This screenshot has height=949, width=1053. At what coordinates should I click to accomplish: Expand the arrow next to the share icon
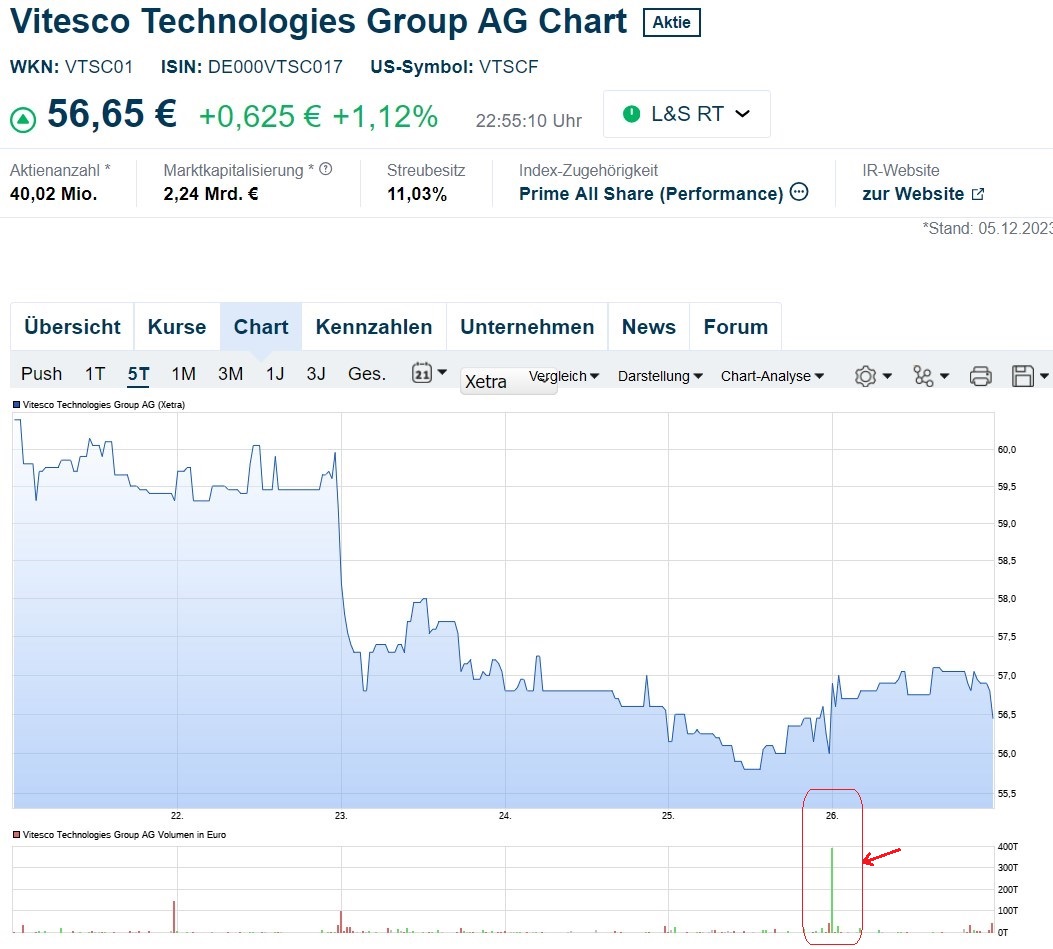944,376
